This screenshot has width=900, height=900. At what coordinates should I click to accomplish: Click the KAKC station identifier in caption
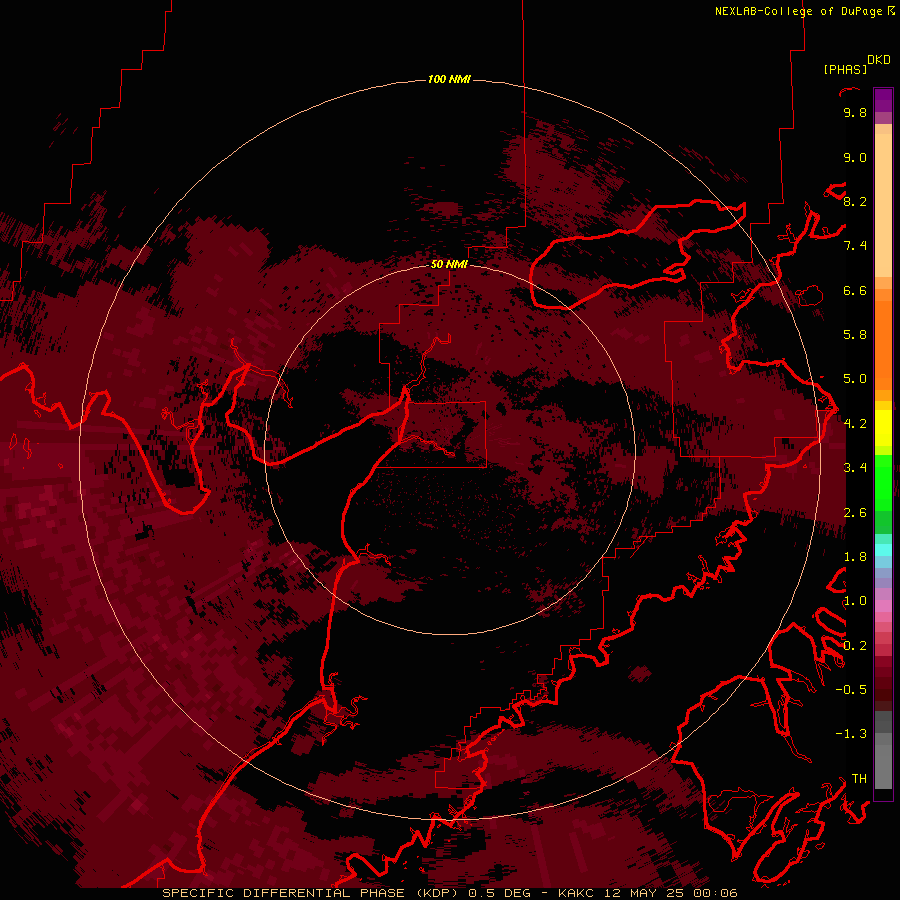coord(574,893)
